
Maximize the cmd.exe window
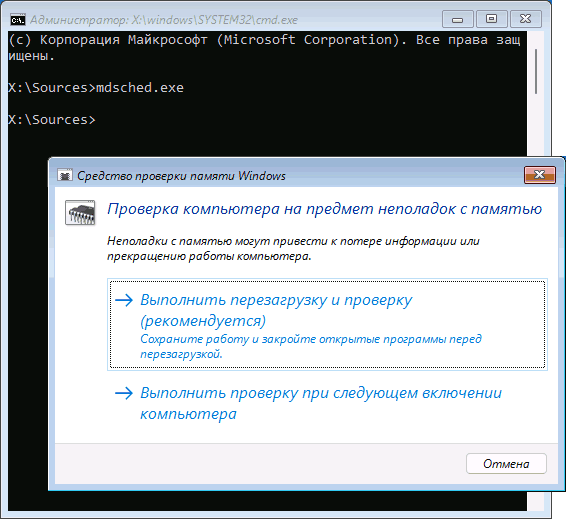pos(492,19)
